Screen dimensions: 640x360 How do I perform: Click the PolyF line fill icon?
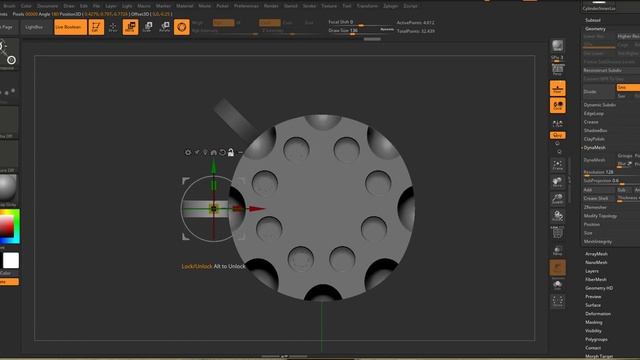click(x=558, y=233)
